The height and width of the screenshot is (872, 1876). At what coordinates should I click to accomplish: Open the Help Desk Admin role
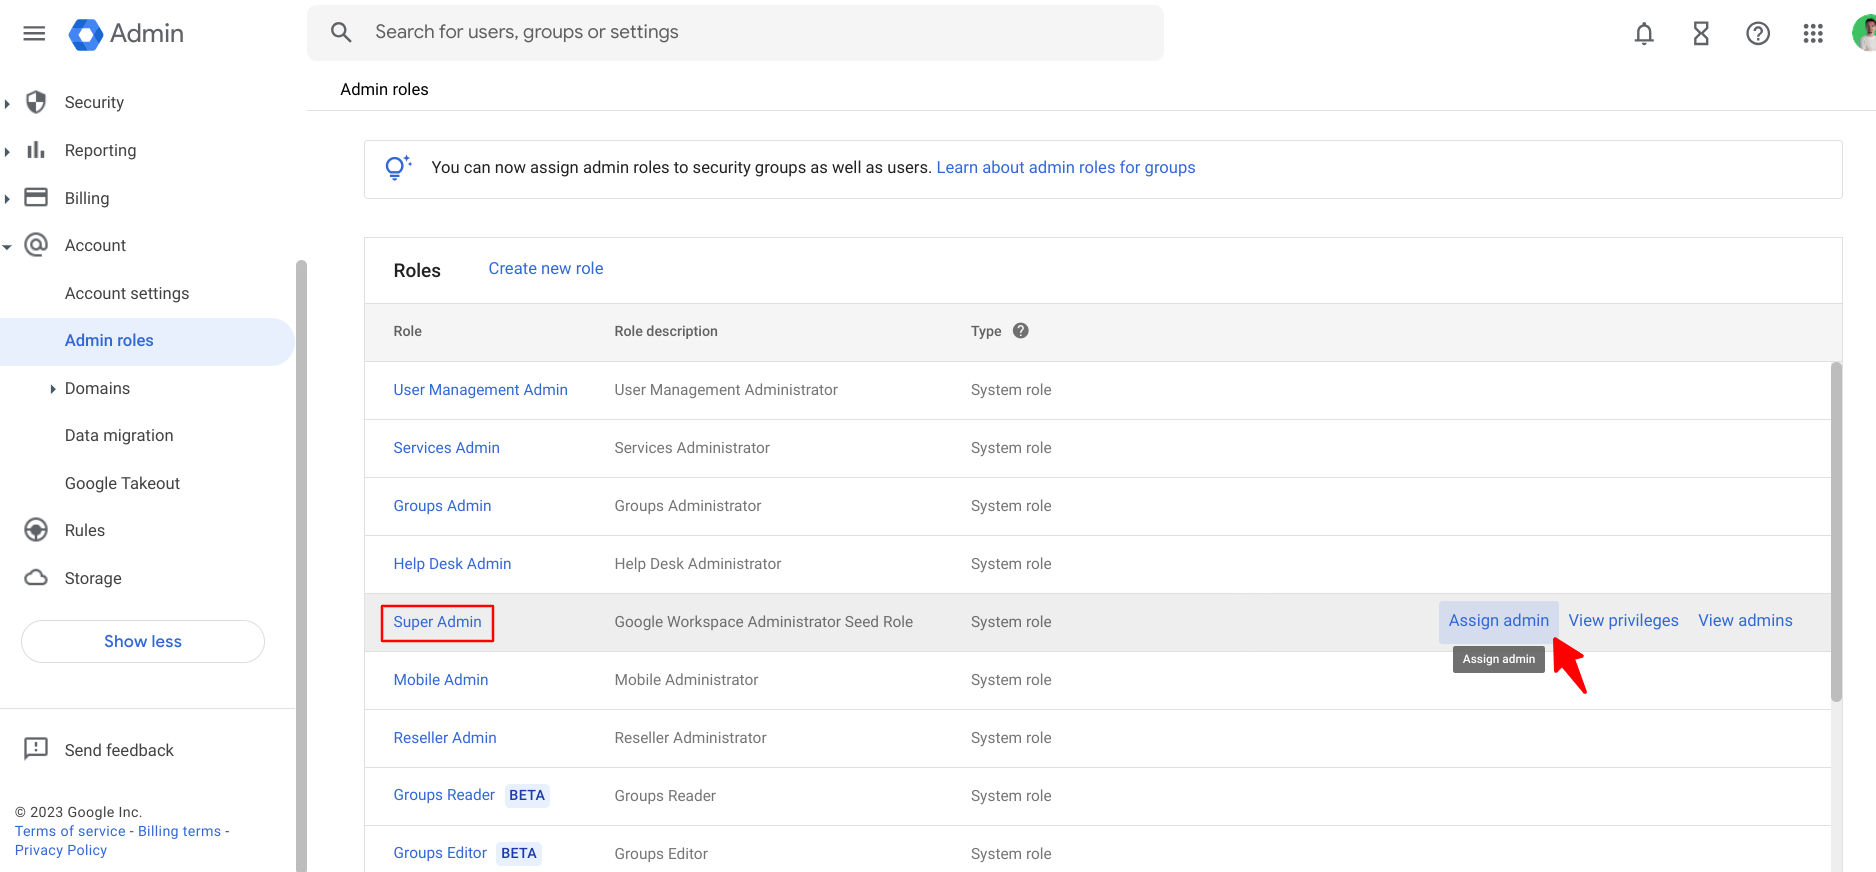452,564
